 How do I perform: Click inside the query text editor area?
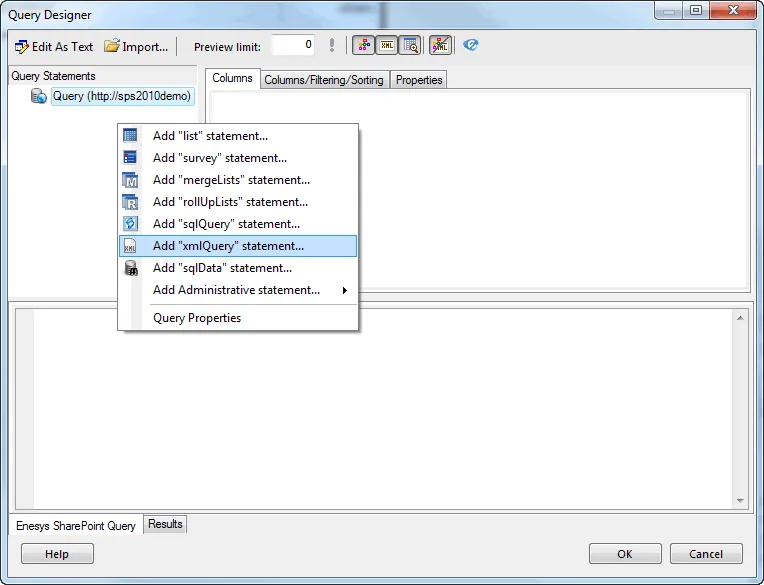point(383,409)
